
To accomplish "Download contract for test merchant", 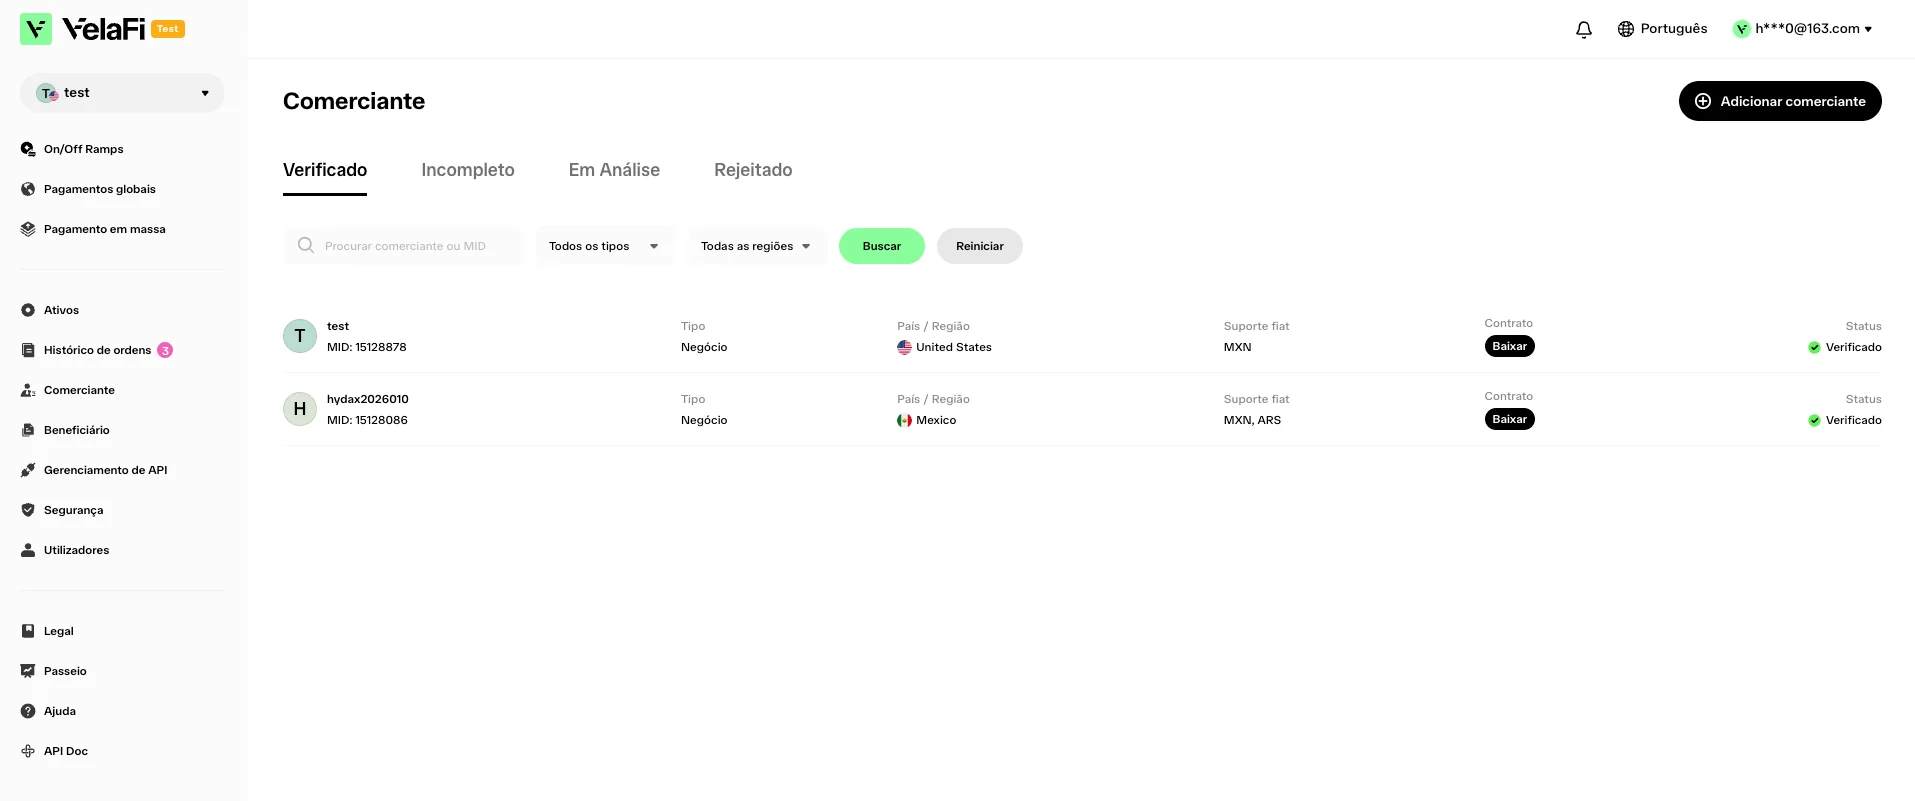I will point(1510,346).
